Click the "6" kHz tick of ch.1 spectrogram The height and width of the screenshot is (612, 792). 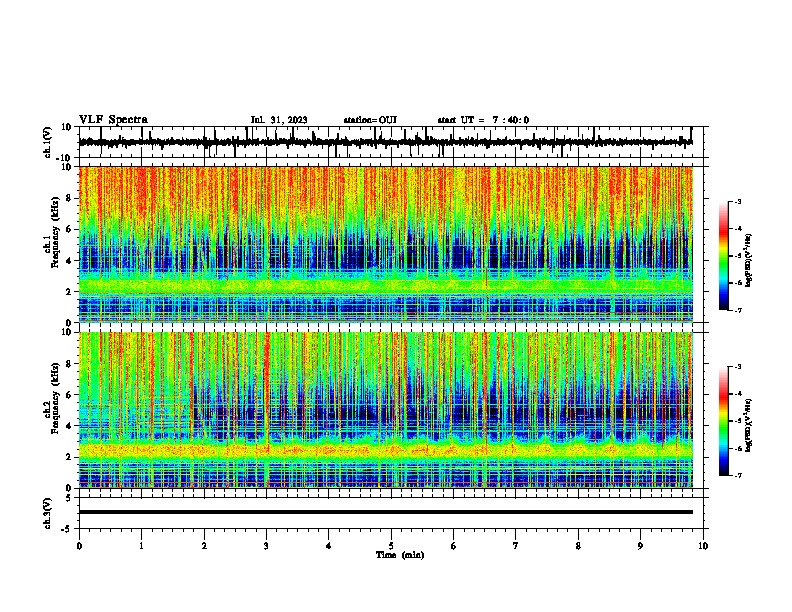[x=70, y=229]
